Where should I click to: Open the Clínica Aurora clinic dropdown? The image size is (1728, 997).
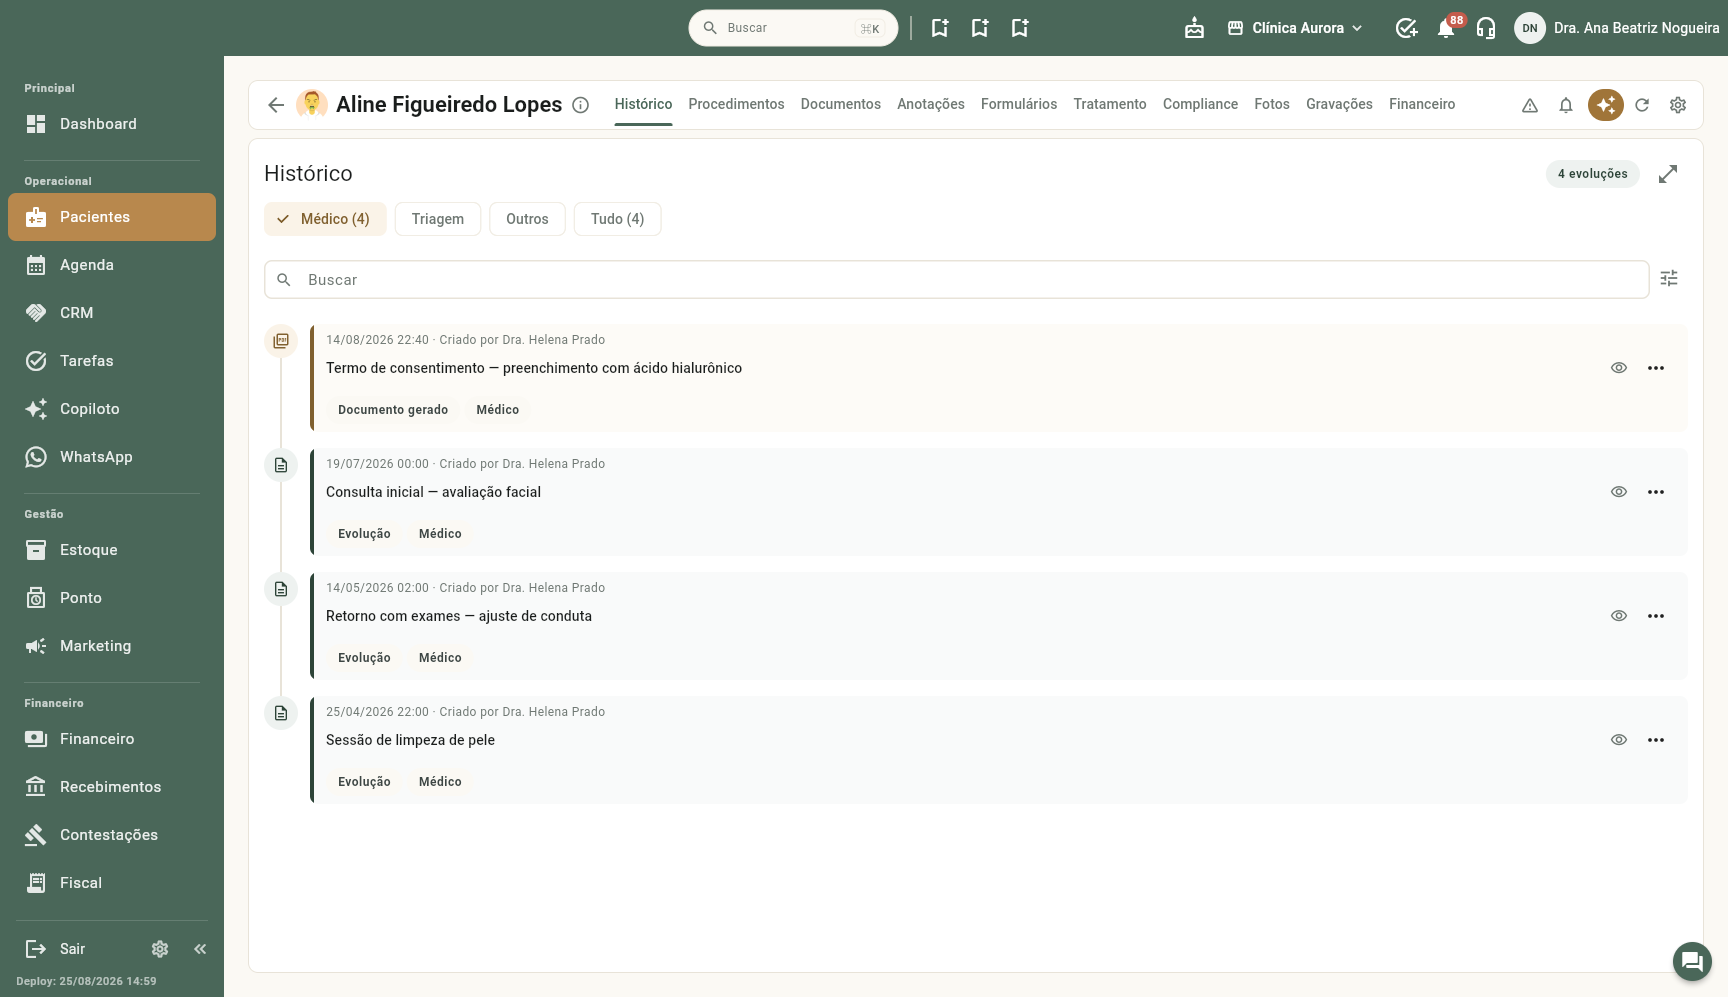[x=1295, y=28]
